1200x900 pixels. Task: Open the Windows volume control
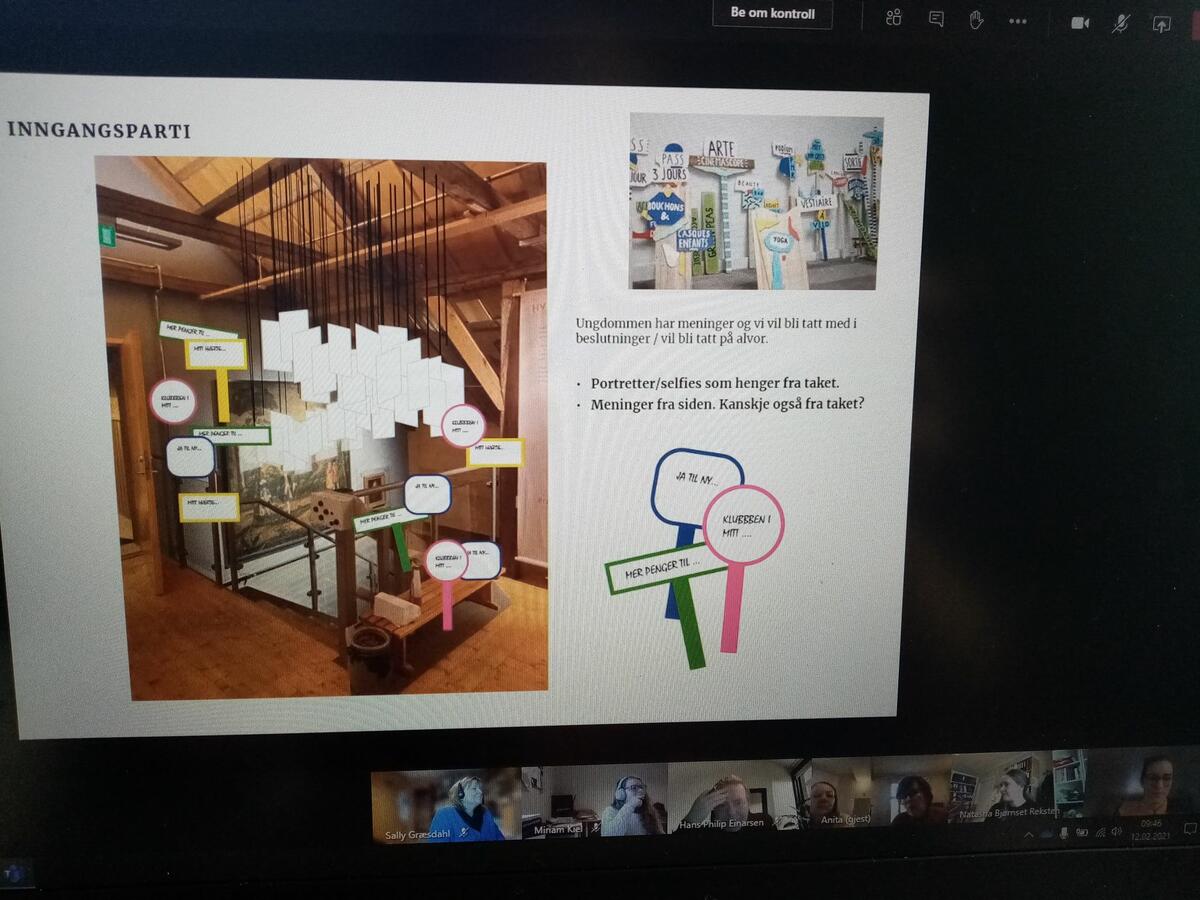(1117, 832)
